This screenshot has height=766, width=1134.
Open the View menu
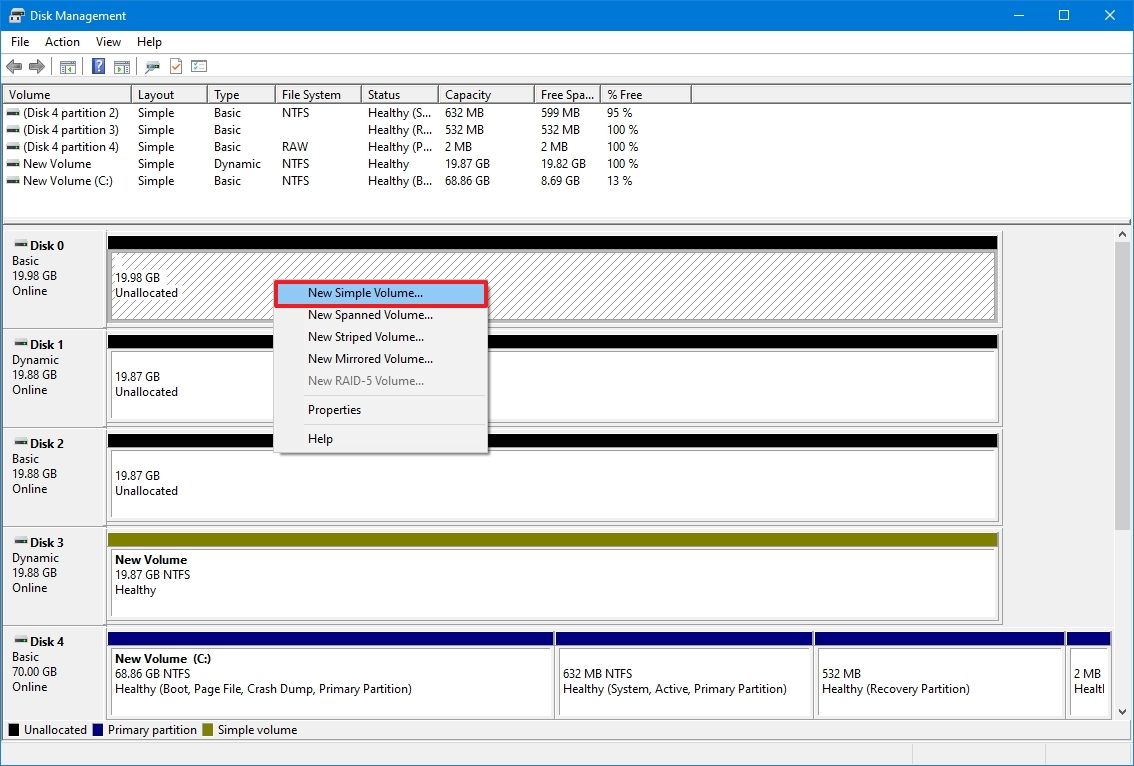coord(108,42)
